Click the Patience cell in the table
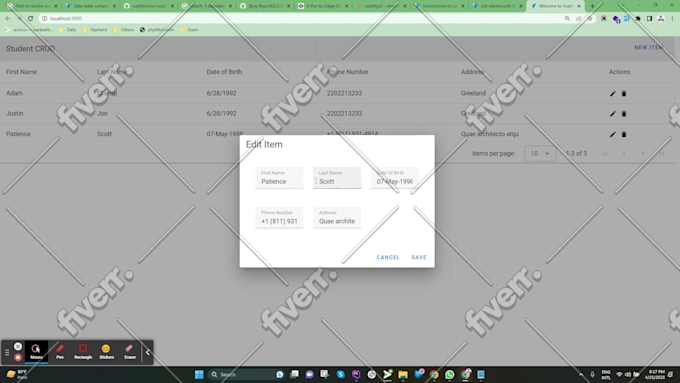680x383 pixels. [x=18, y=134]
